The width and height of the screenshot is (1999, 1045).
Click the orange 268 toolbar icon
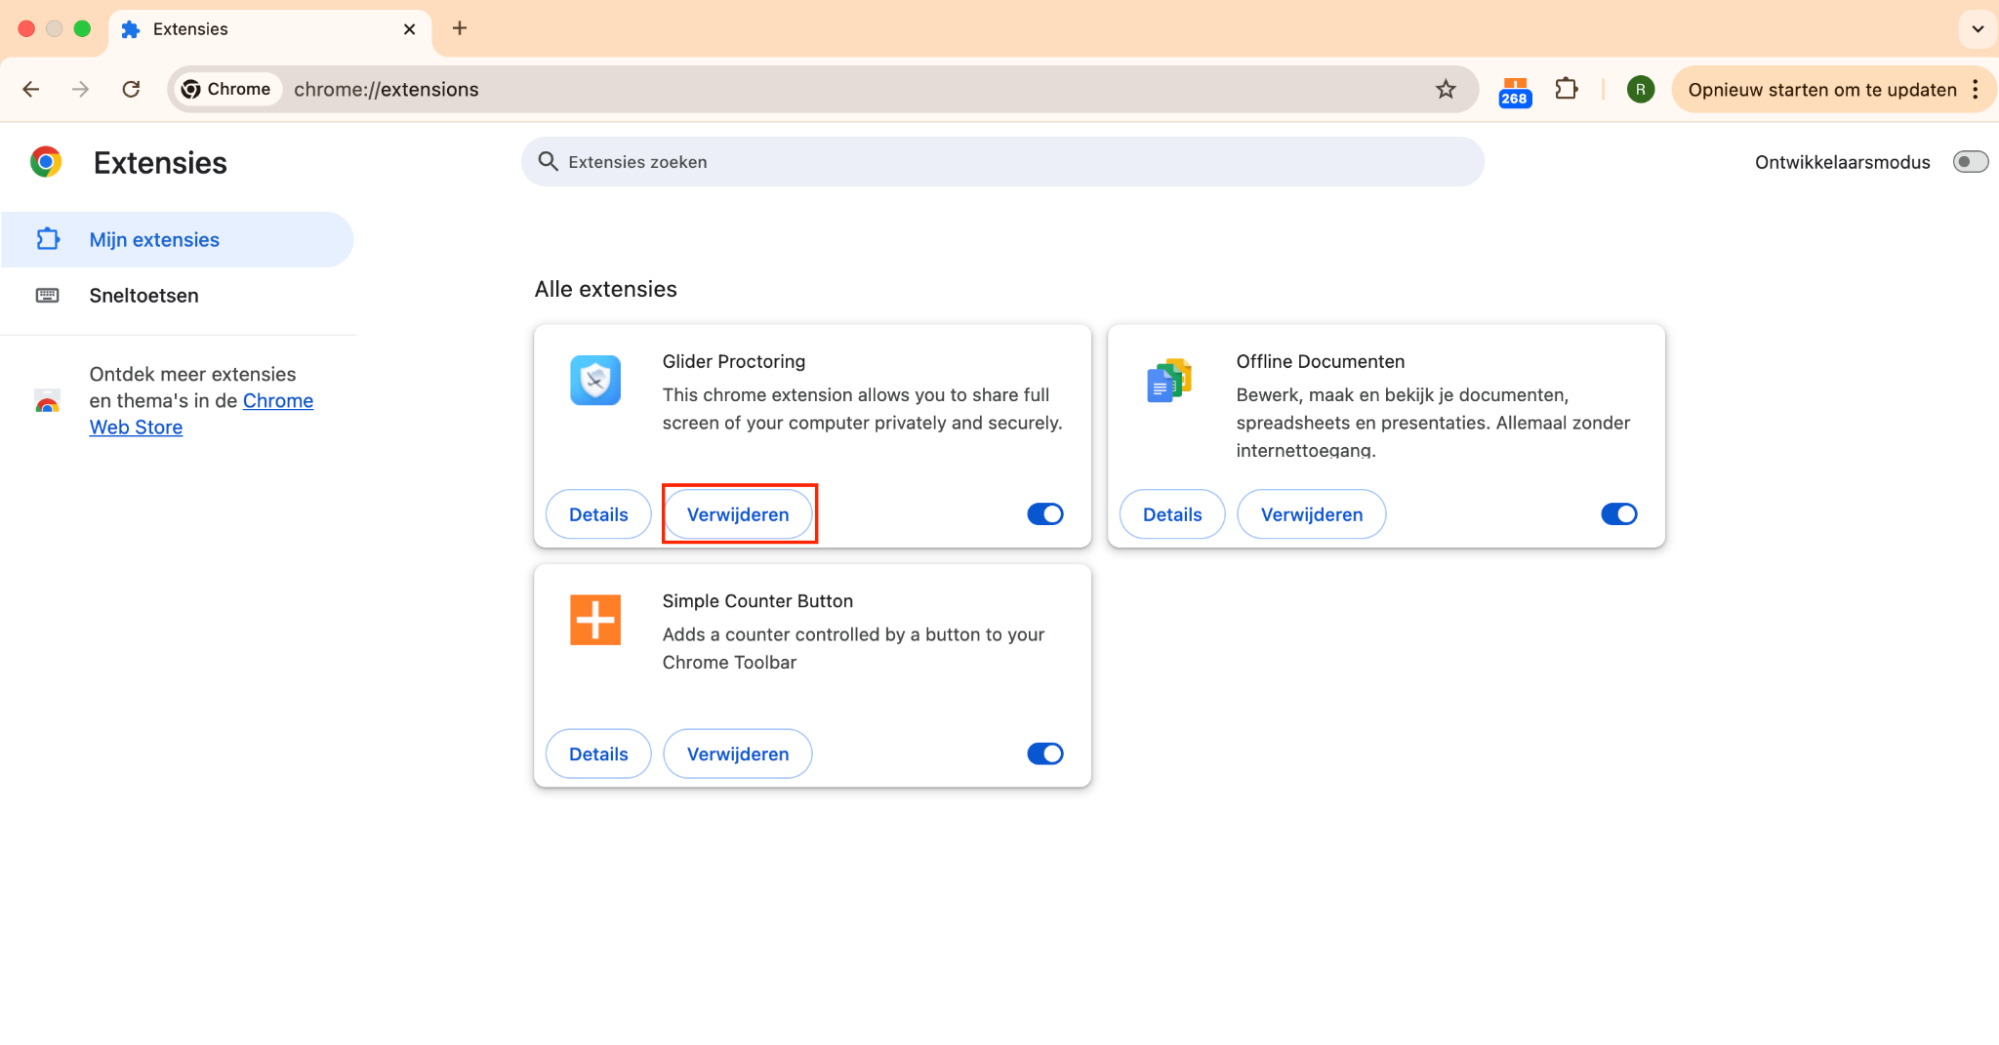tap(1514, 89)
